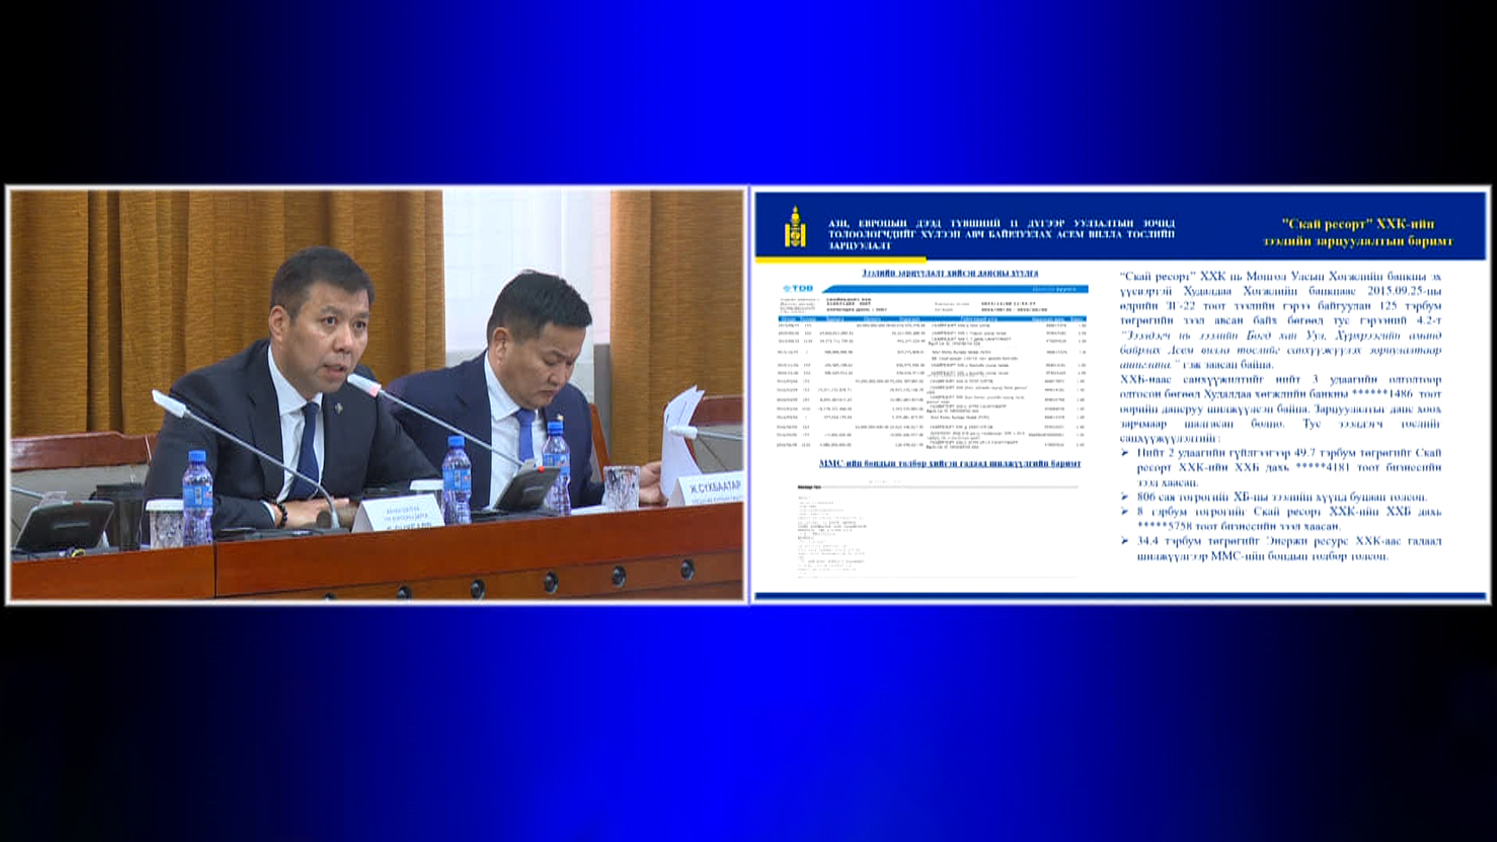Click the yellow subtitle line under "Скай ресорт" title
The width and height of the screenshot is (1497, 842).
click(x=1357, y=241)
